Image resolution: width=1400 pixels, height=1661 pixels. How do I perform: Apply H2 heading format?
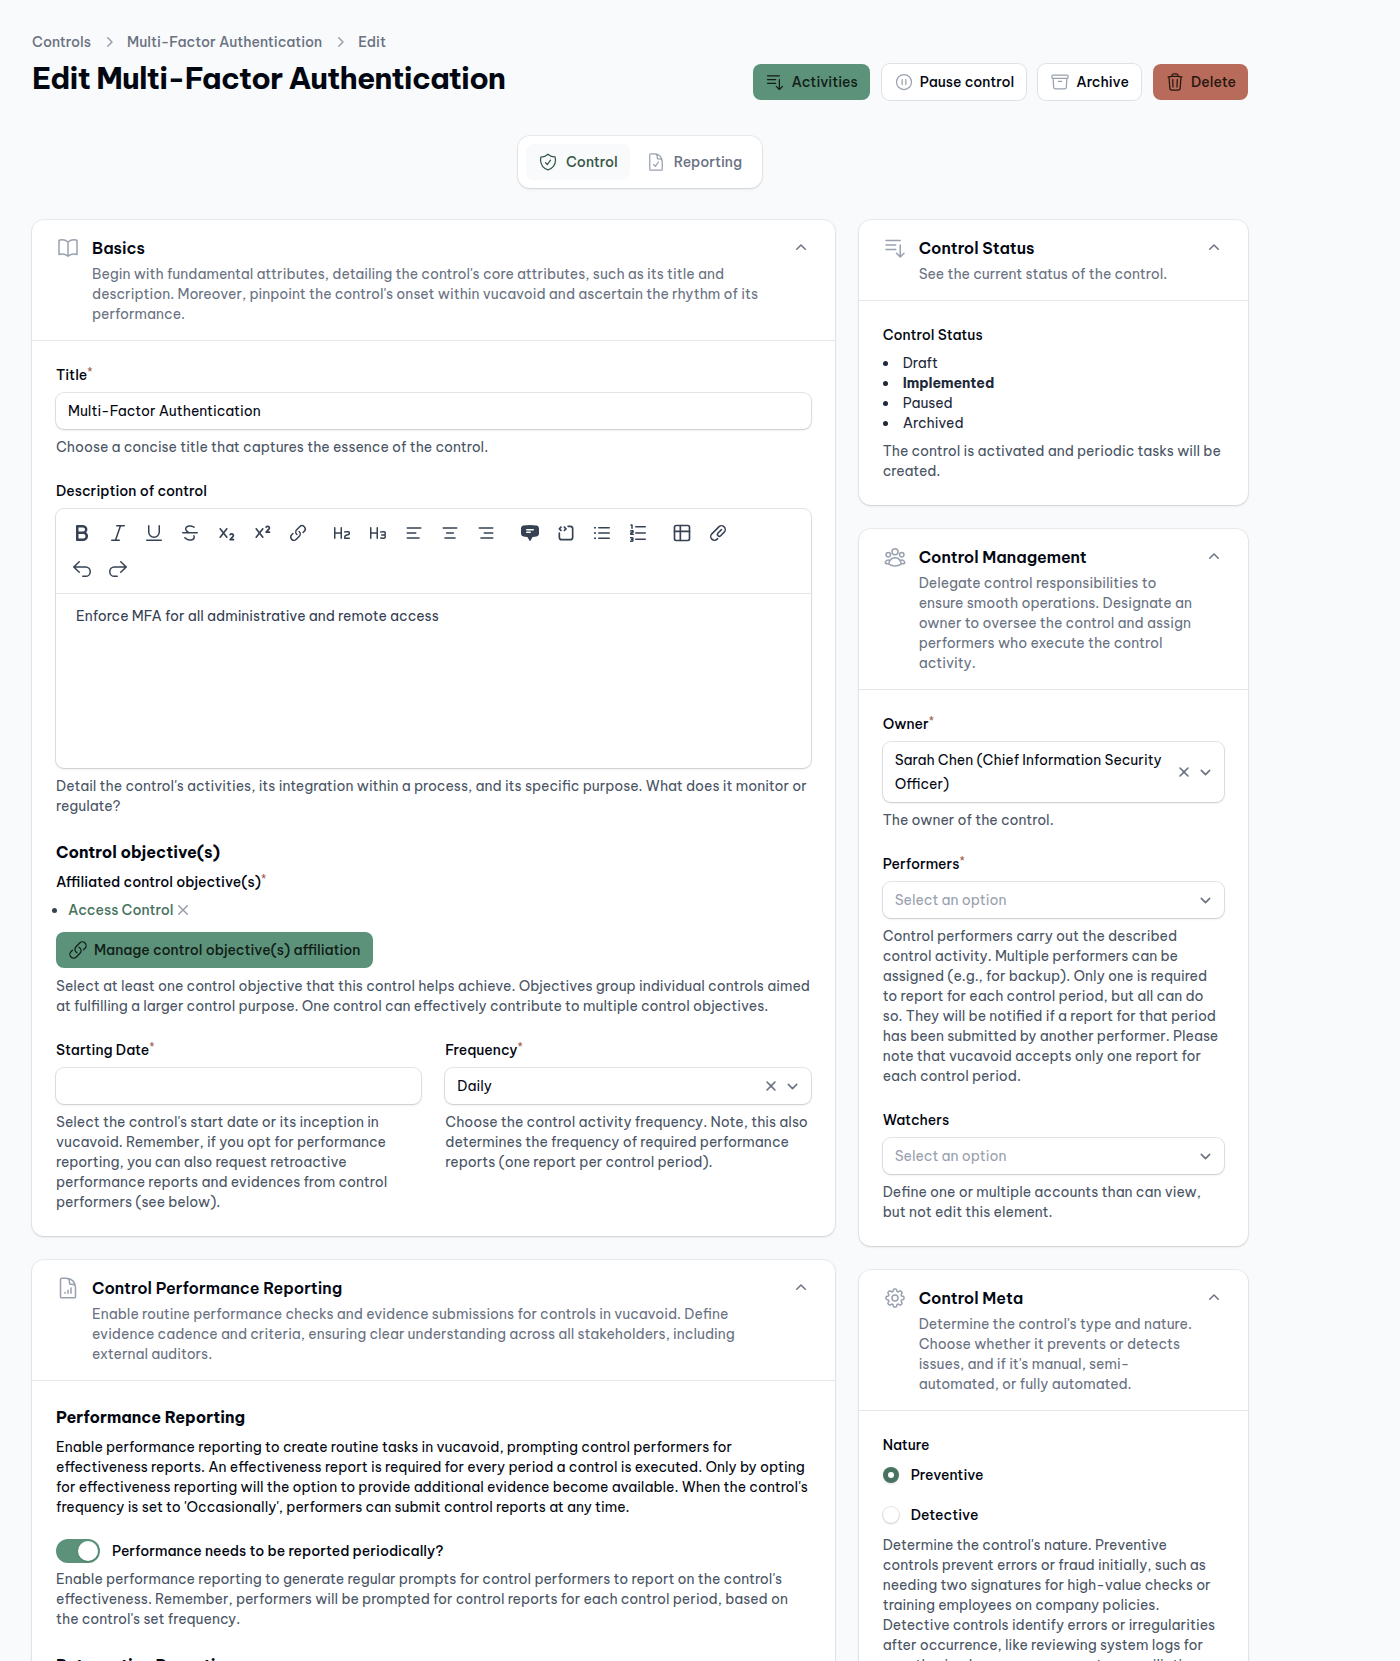click(x=341, y=533)
